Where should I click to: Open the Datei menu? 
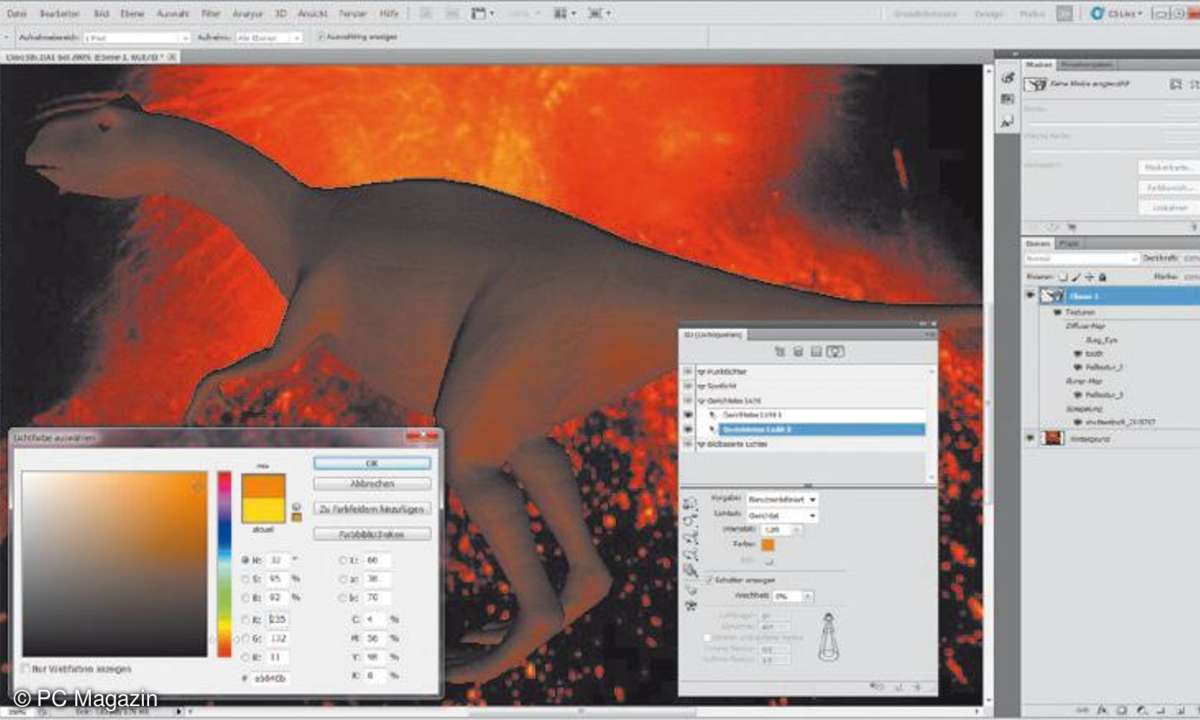point(17,14)
